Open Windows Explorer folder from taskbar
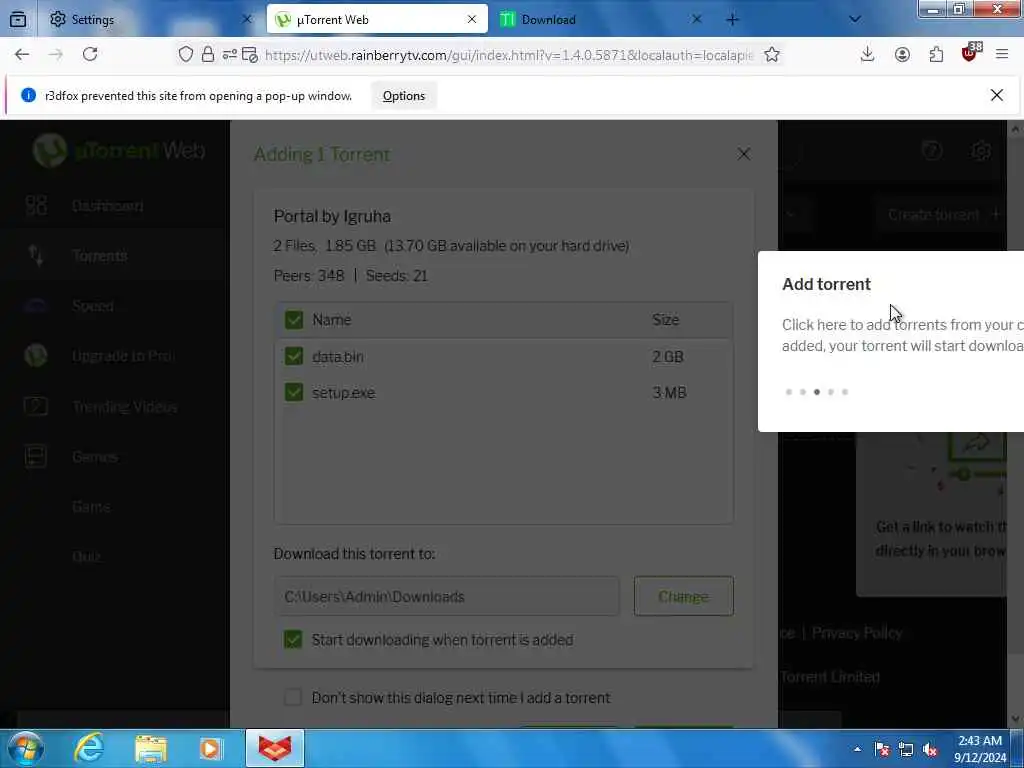Screen dimensions: 1024x768 [x=151, y=748]
